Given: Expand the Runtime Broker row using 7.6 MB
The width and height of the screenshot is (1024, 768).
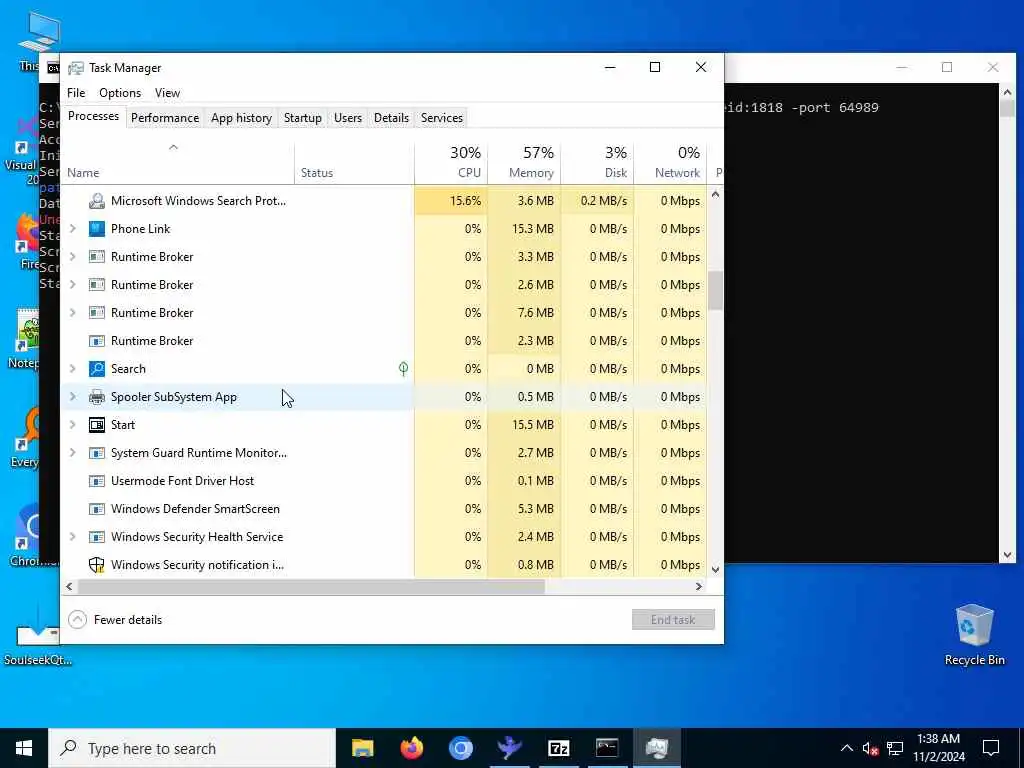Looking at the screenshot, I should coord(72,313).
